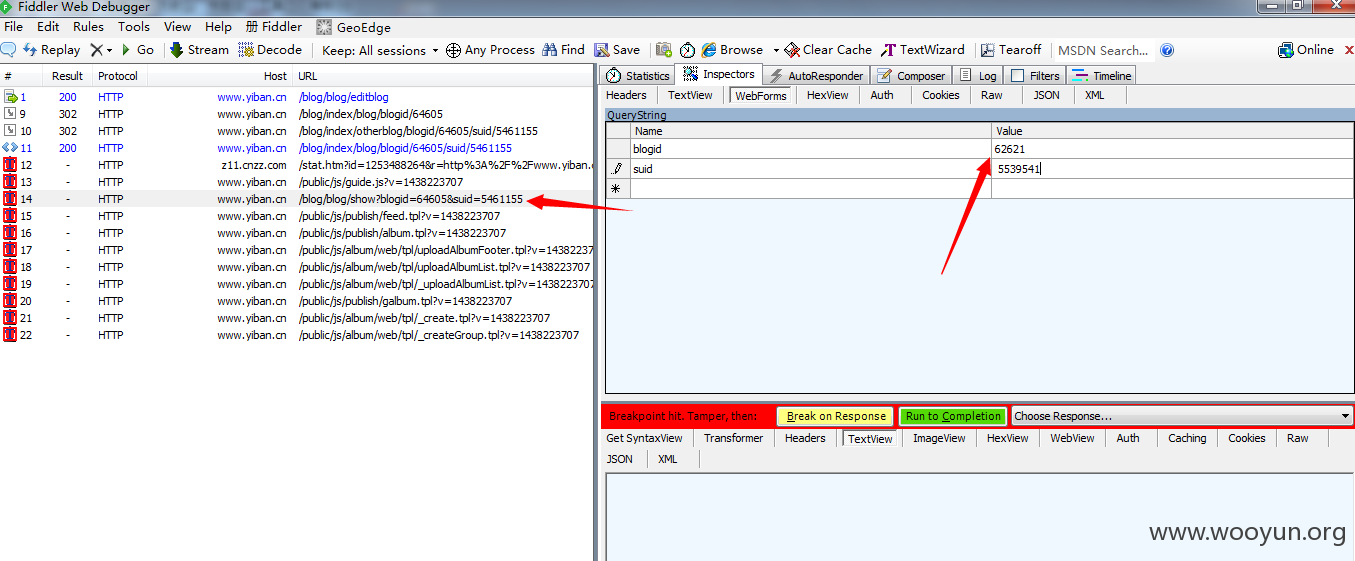The image size is (1355, 561).
Task: Open the response ImageView tab
Action: (939, 438)
